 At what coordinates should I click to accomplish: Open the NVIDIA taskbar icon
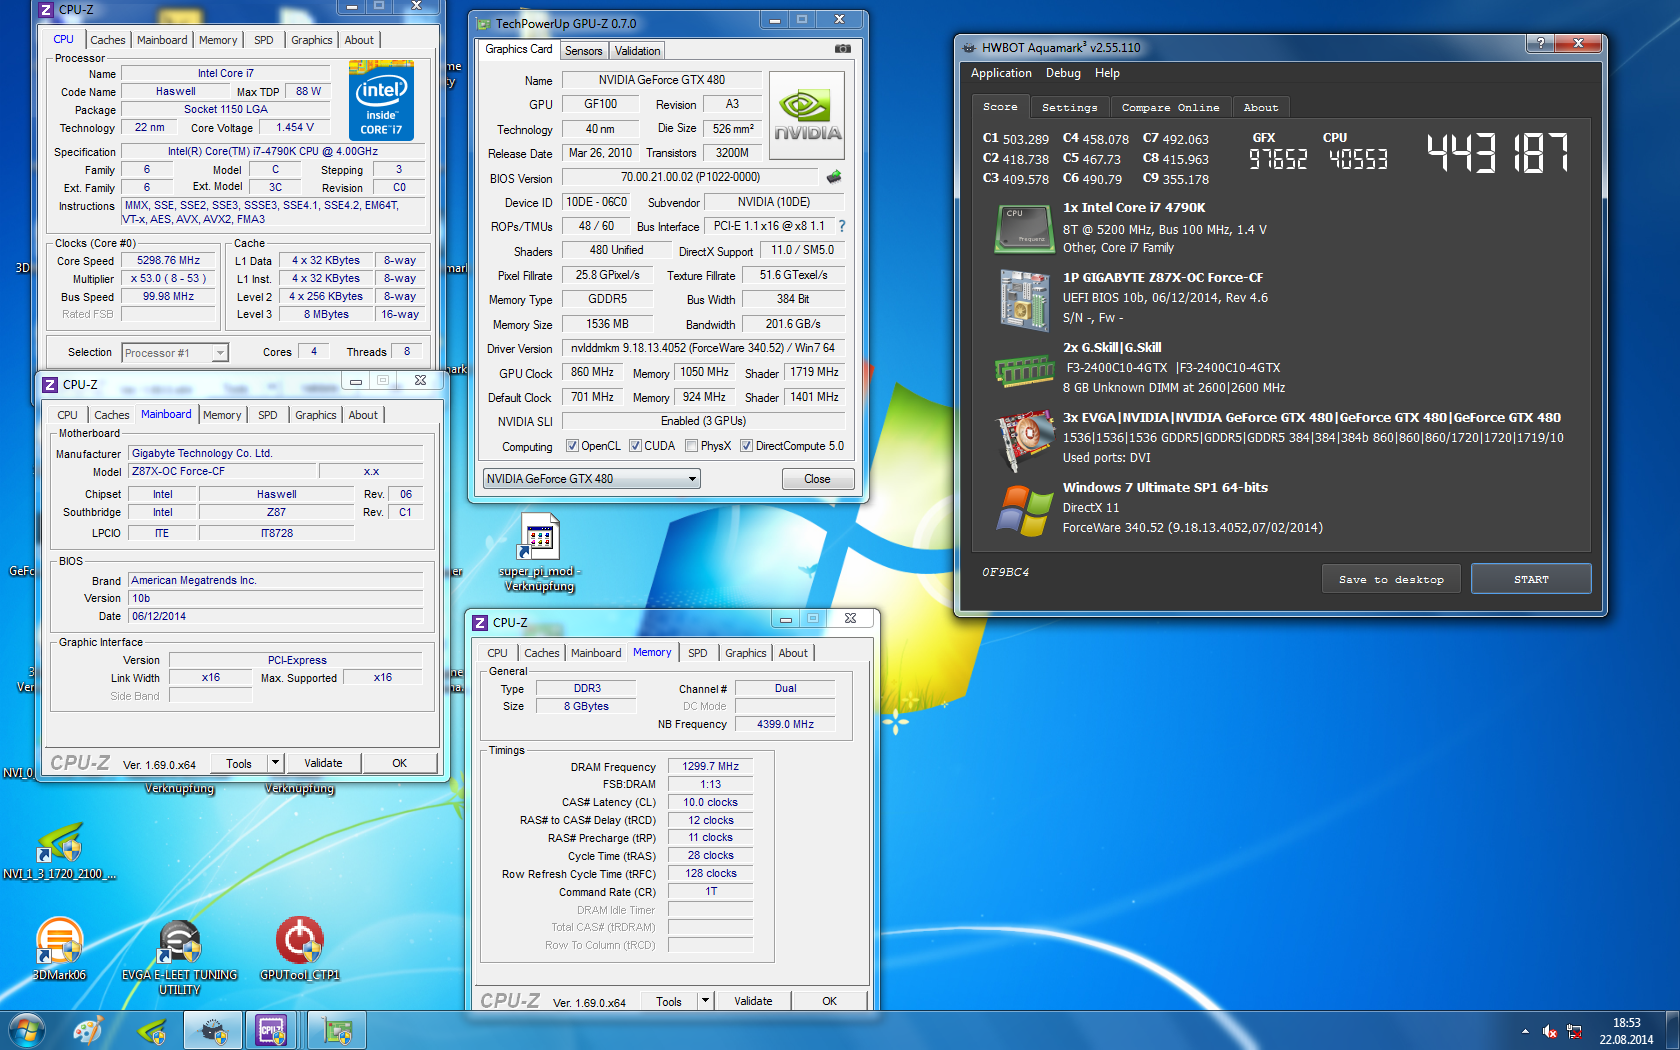[x=152, y=1030]
